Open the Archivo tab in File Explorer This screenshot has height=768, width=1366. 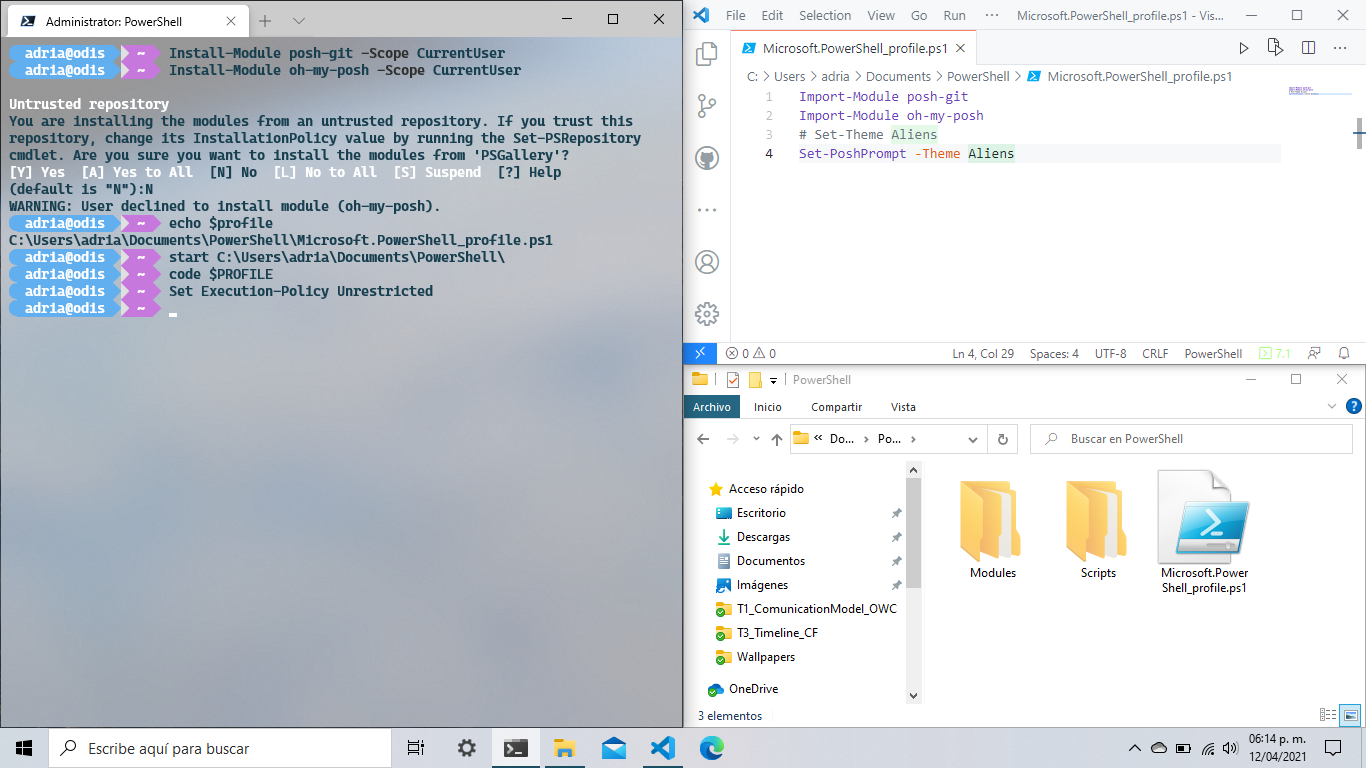pyautogui.click(x=712, y=407)
